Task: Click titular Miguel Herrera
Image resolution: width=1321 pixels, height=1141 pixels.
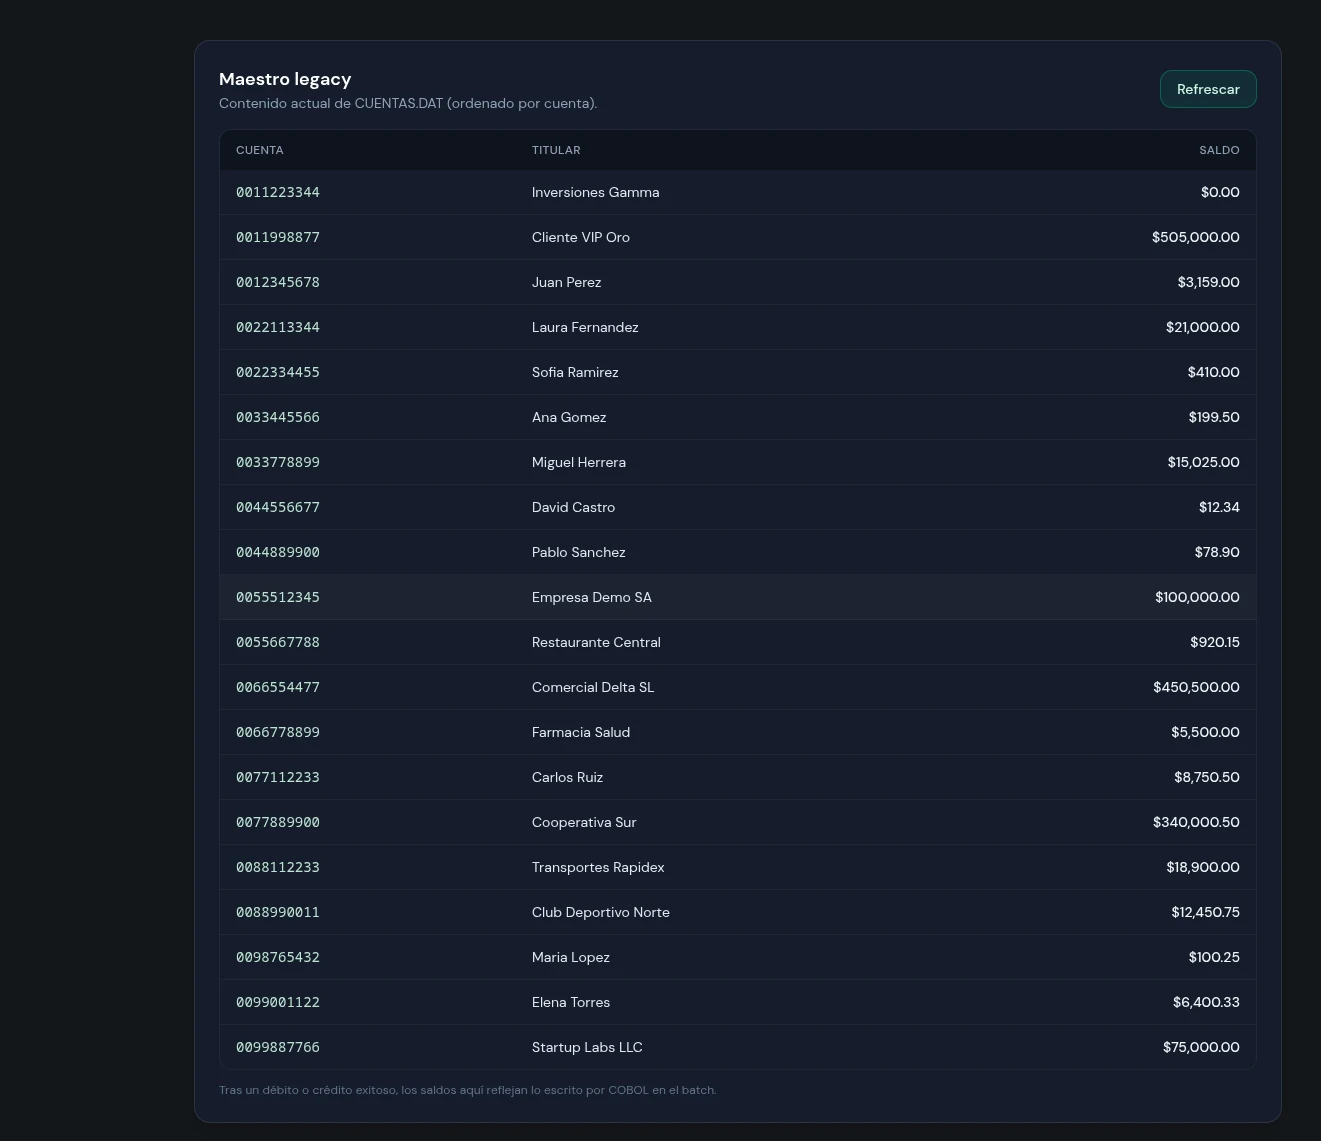Action: (x=579, y=462)
